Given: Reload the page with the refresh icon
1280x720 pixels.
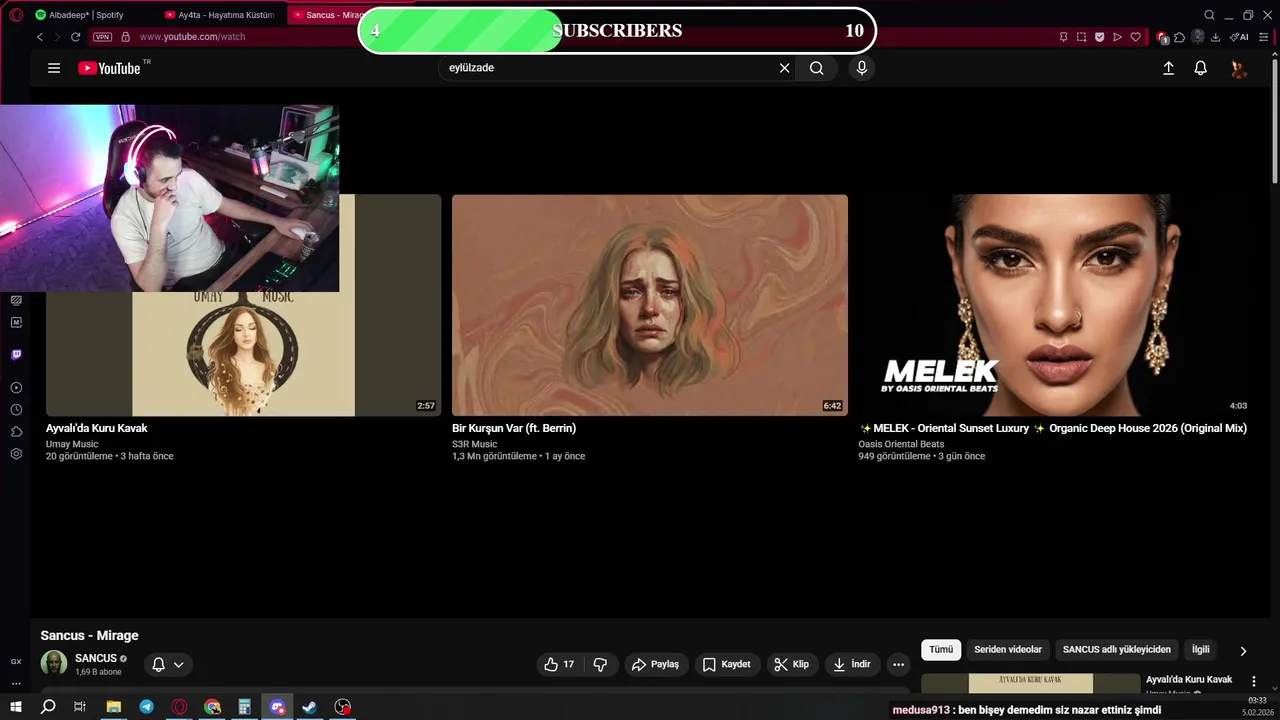Looking at the screenshot, I should coord(75,37).
